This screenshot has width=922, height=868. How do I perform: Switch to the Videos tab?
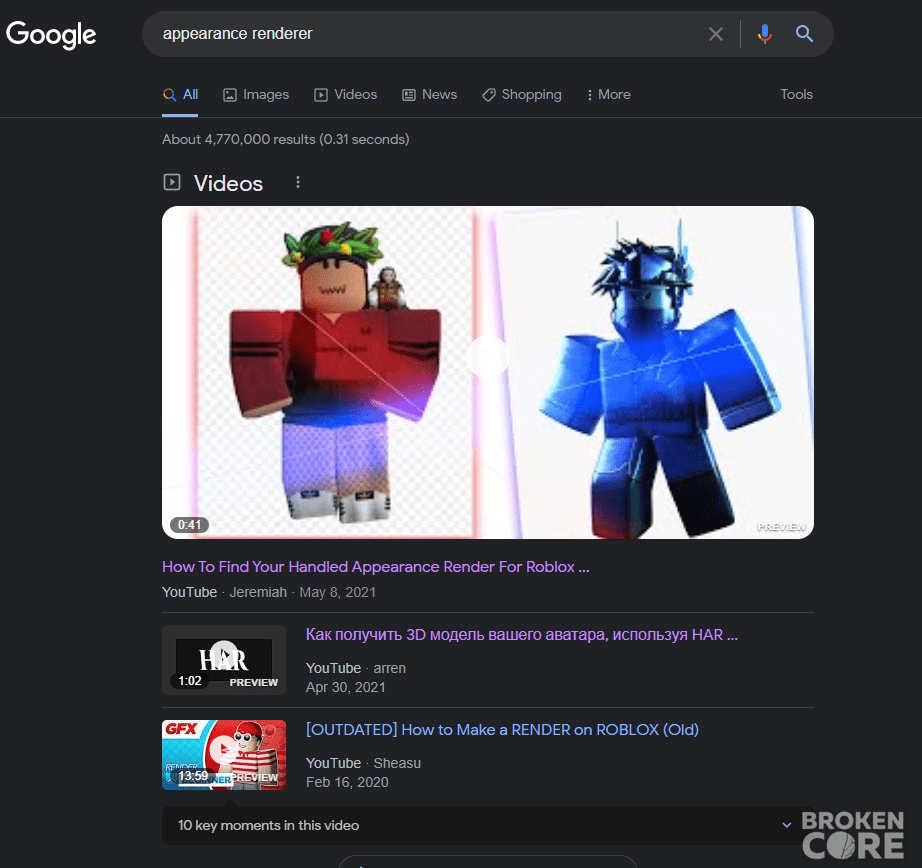346,95
